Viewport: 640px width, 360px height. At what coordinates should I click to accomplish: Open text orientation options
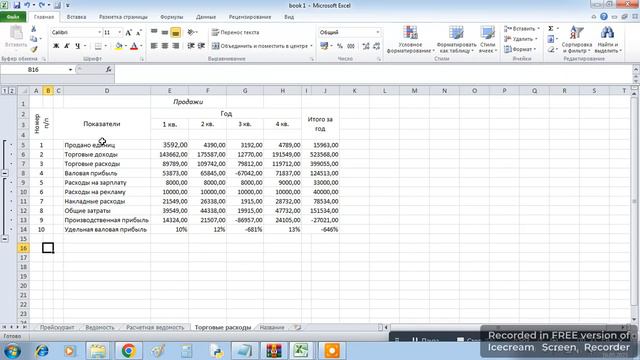tap(192, 32)
